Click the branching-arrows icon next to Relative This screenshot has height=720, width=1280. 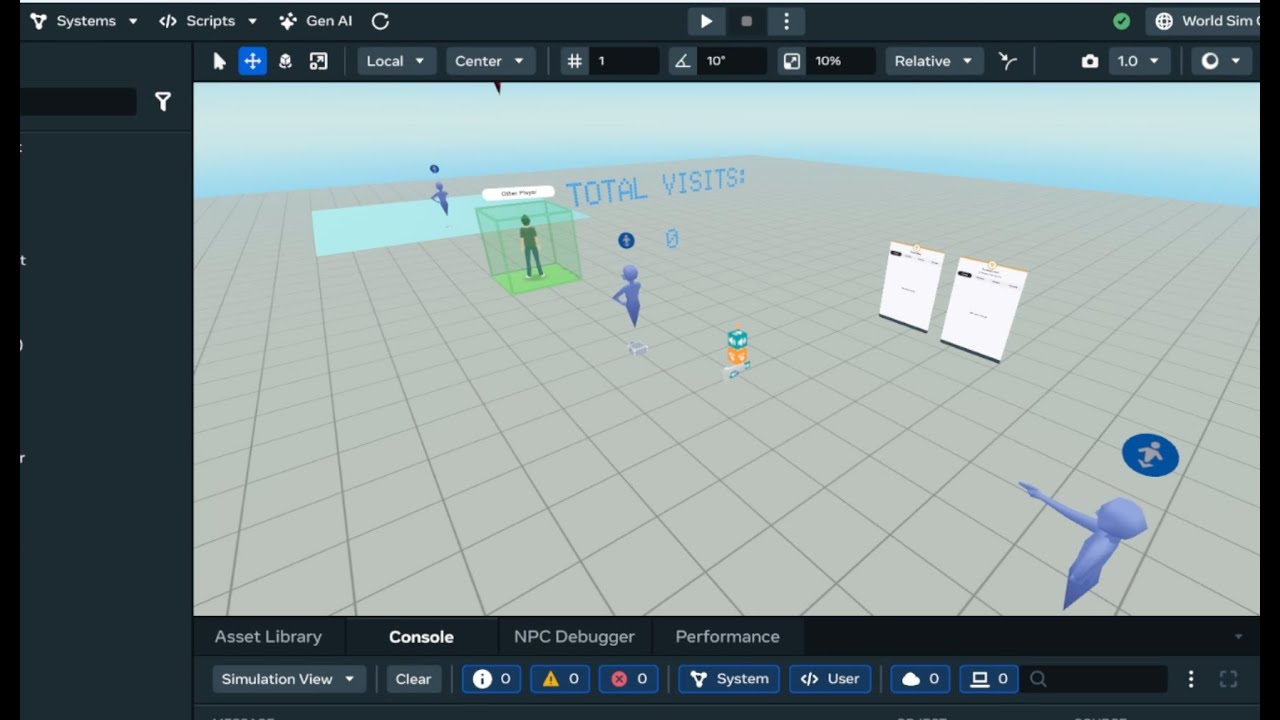click(1008, 61)
